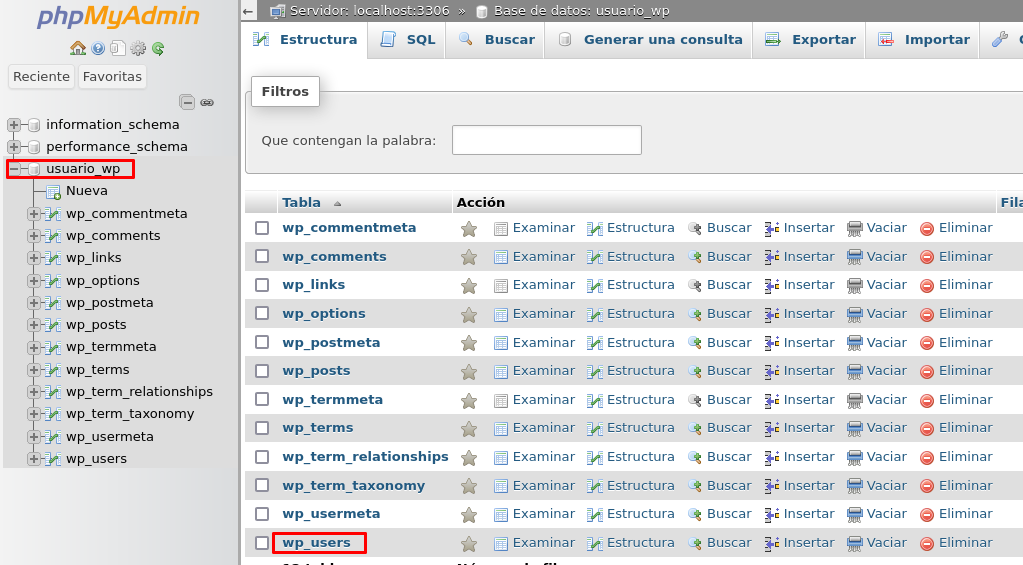This screenshot has height=565, width=1023.
Task: Open the SQL tab
Action: pos(407,40)
